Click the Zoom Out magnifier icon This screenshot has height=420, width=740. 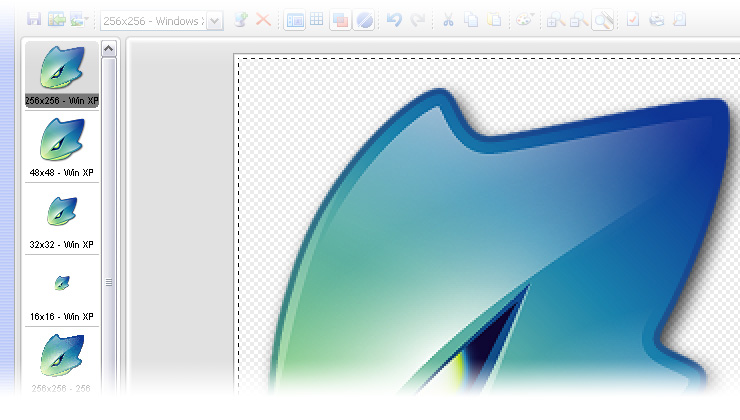click(x=579, y=20)
